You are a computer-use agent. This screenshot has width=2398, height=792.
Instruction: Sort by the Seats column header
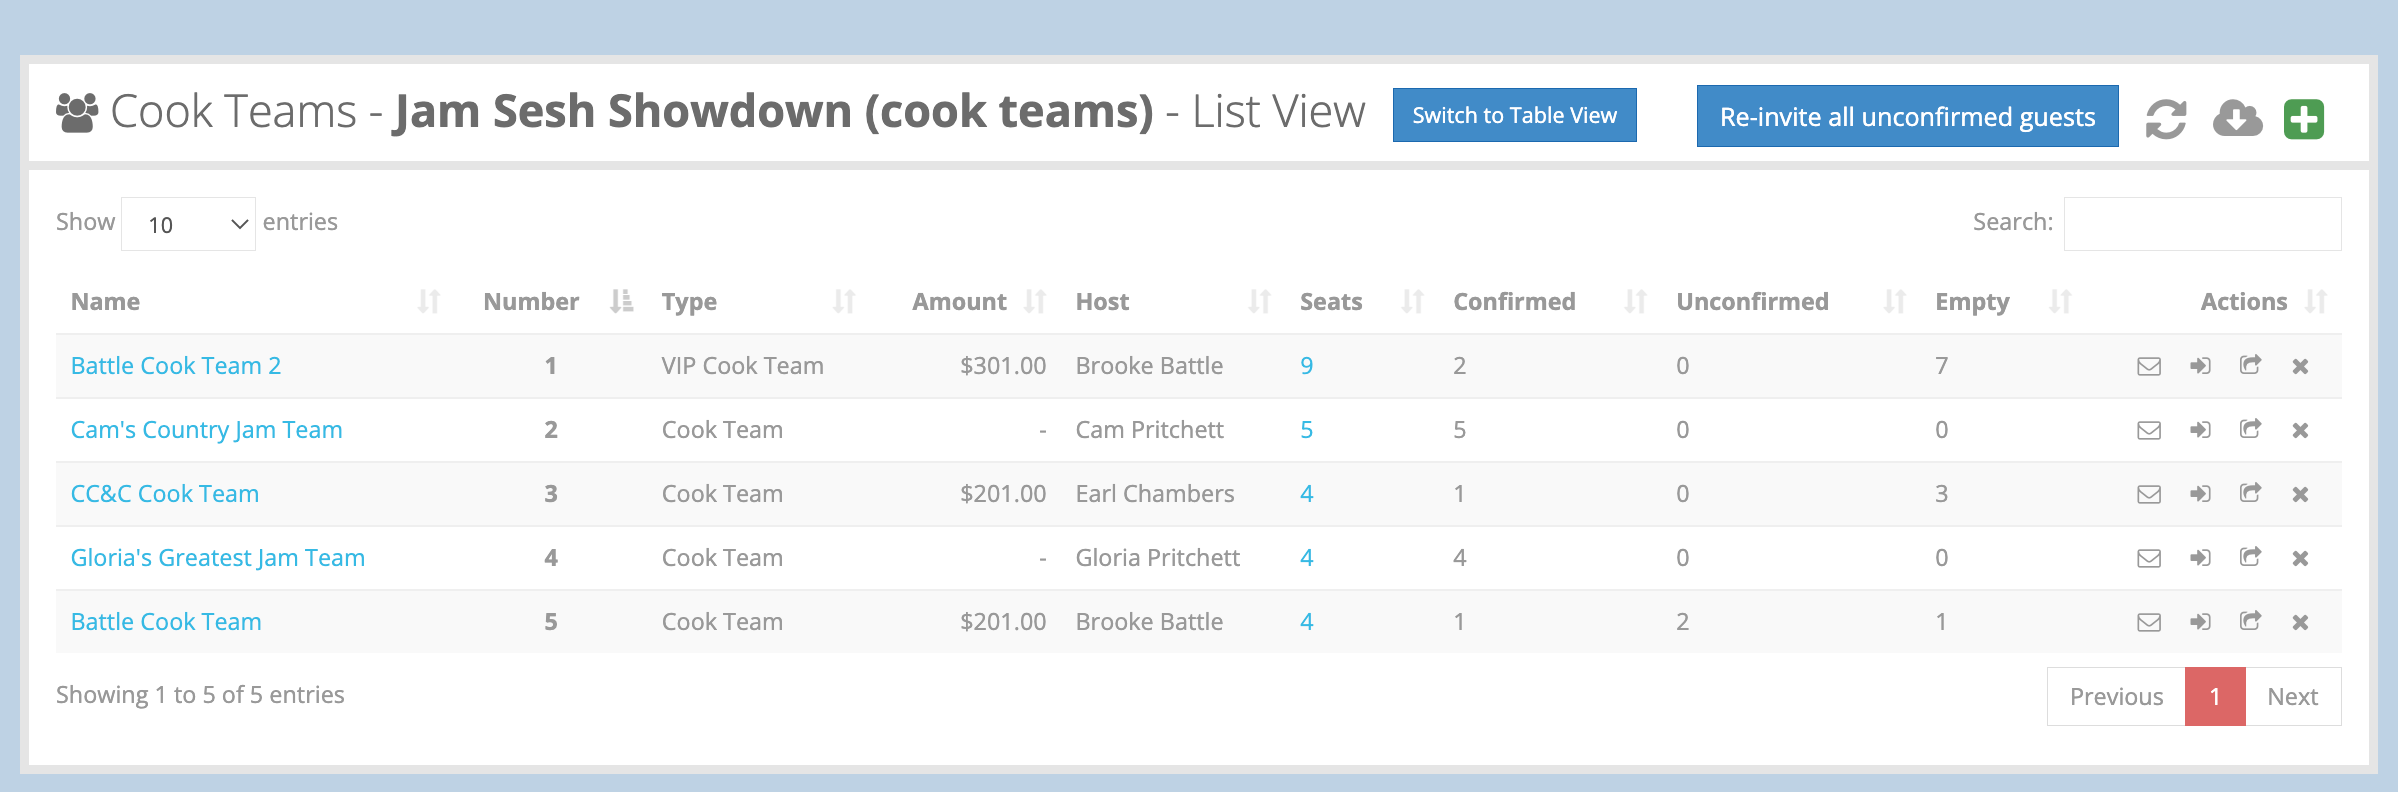click(x=1330, y=302)
